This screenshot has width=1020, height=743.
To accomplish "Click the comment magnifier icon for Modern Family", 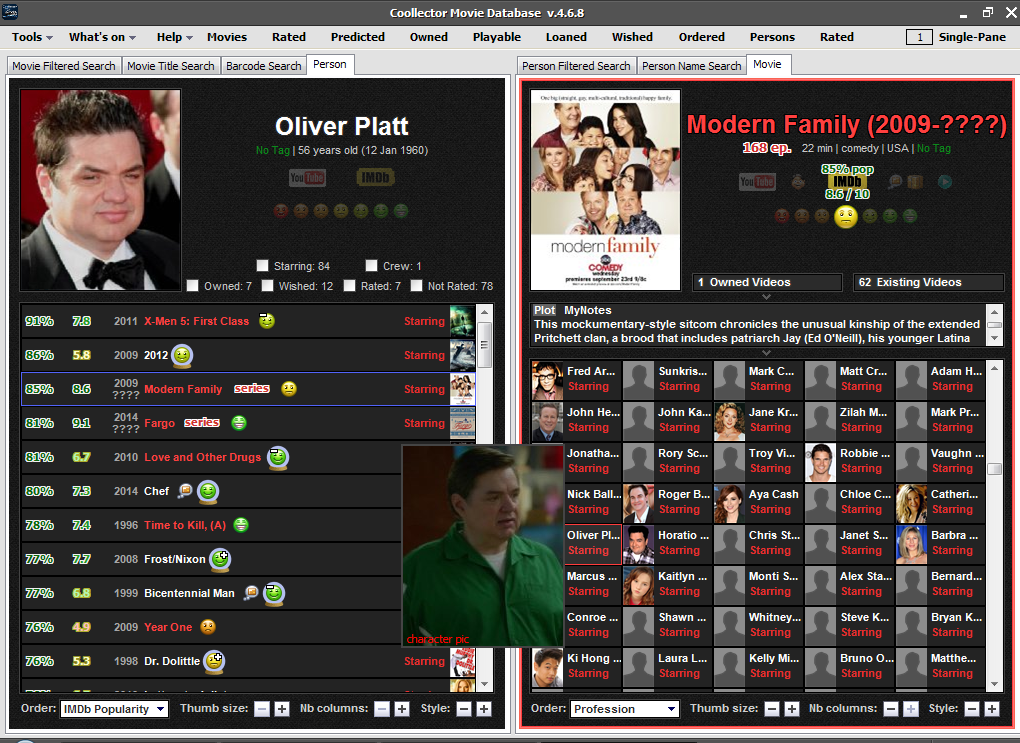I will [896, 182].
